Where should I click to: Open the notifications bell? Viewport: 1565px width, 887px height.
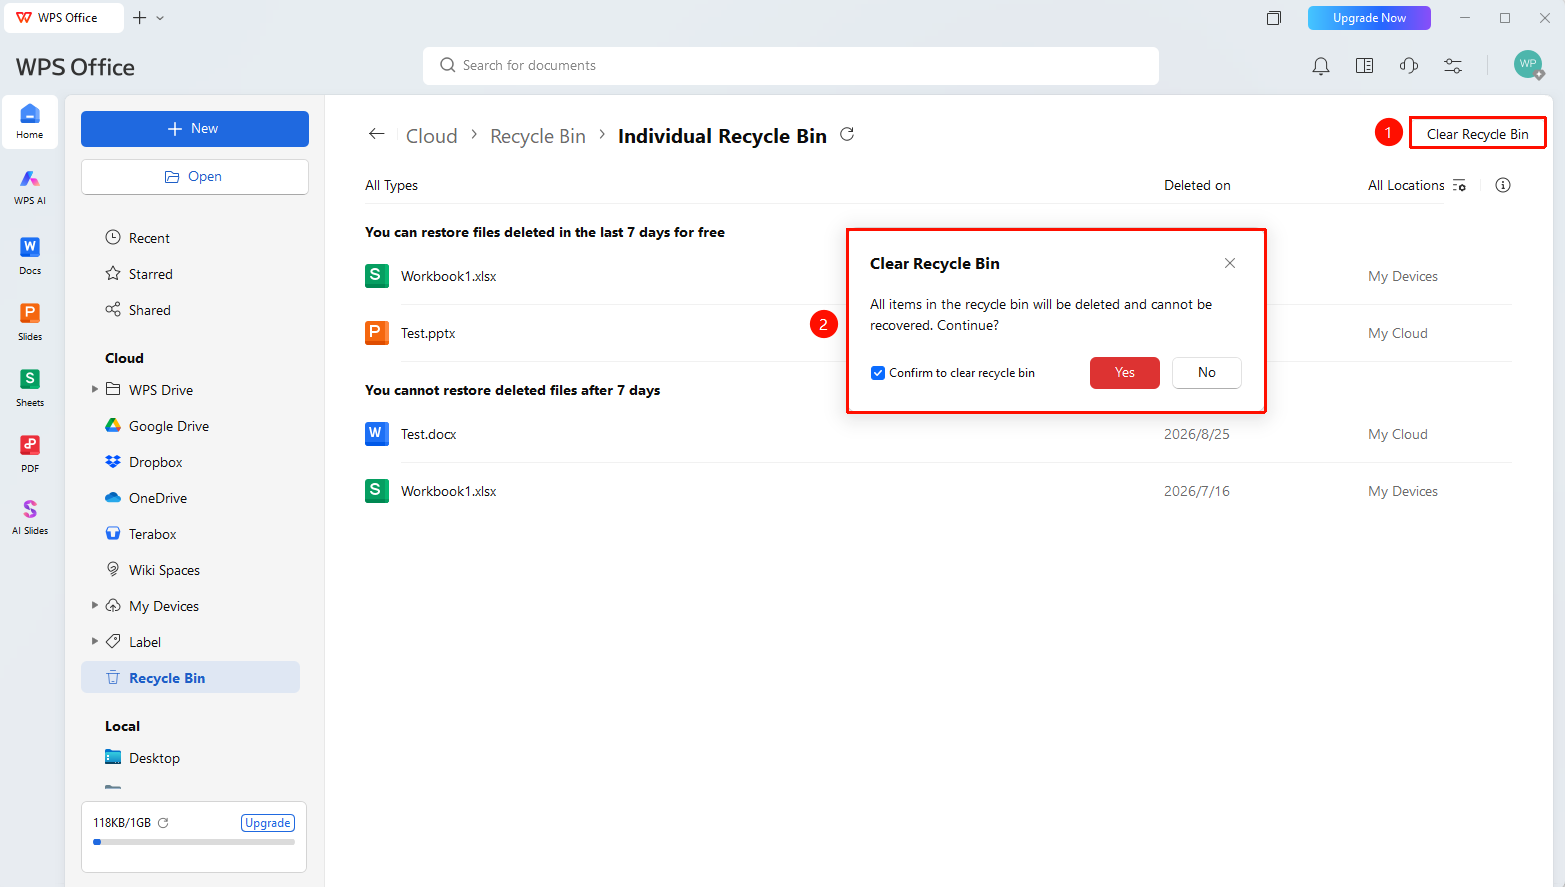tap(1321, 66)
